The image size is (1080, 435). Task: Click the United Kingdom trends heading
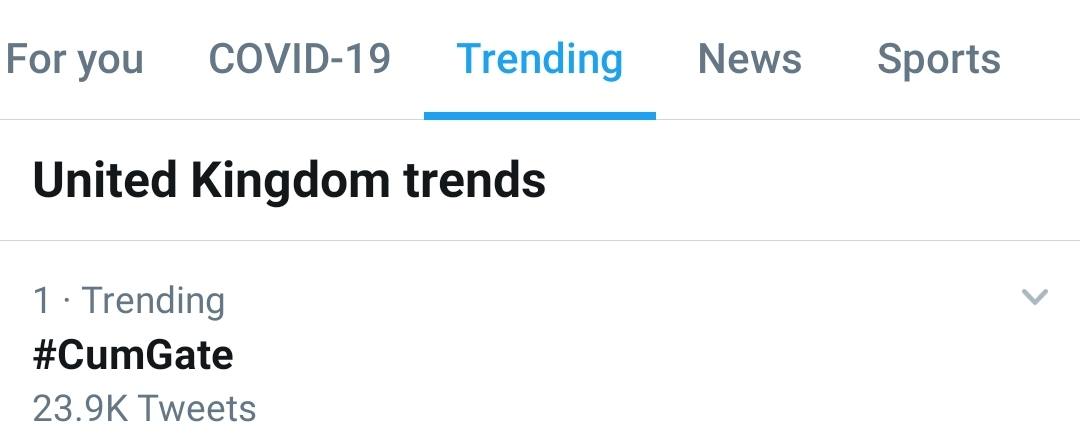coord(289,181)
